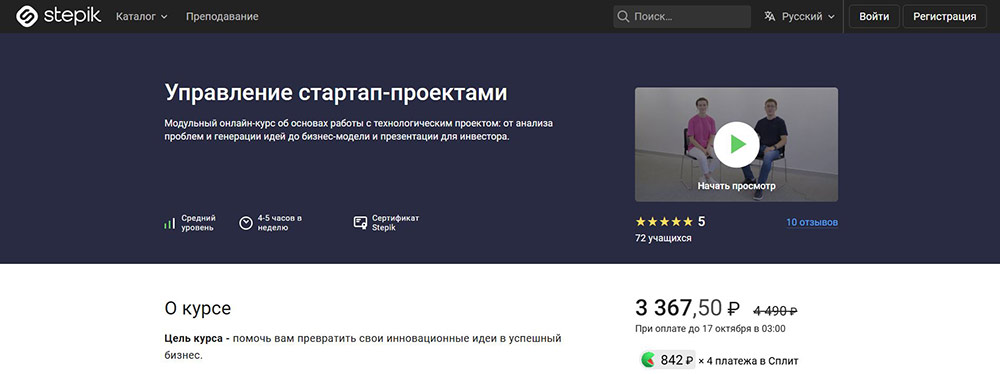Click the Начать просмотр caption
The height and width of the screenshot is (374, 1000).
coord(736,186)
